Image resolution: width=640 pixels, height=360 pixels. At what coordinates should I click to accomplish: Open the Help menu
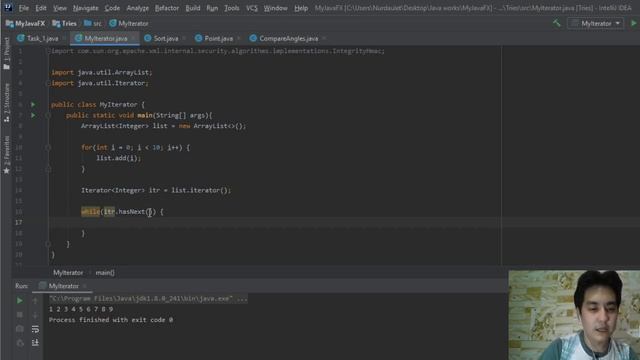coord(301,8)
